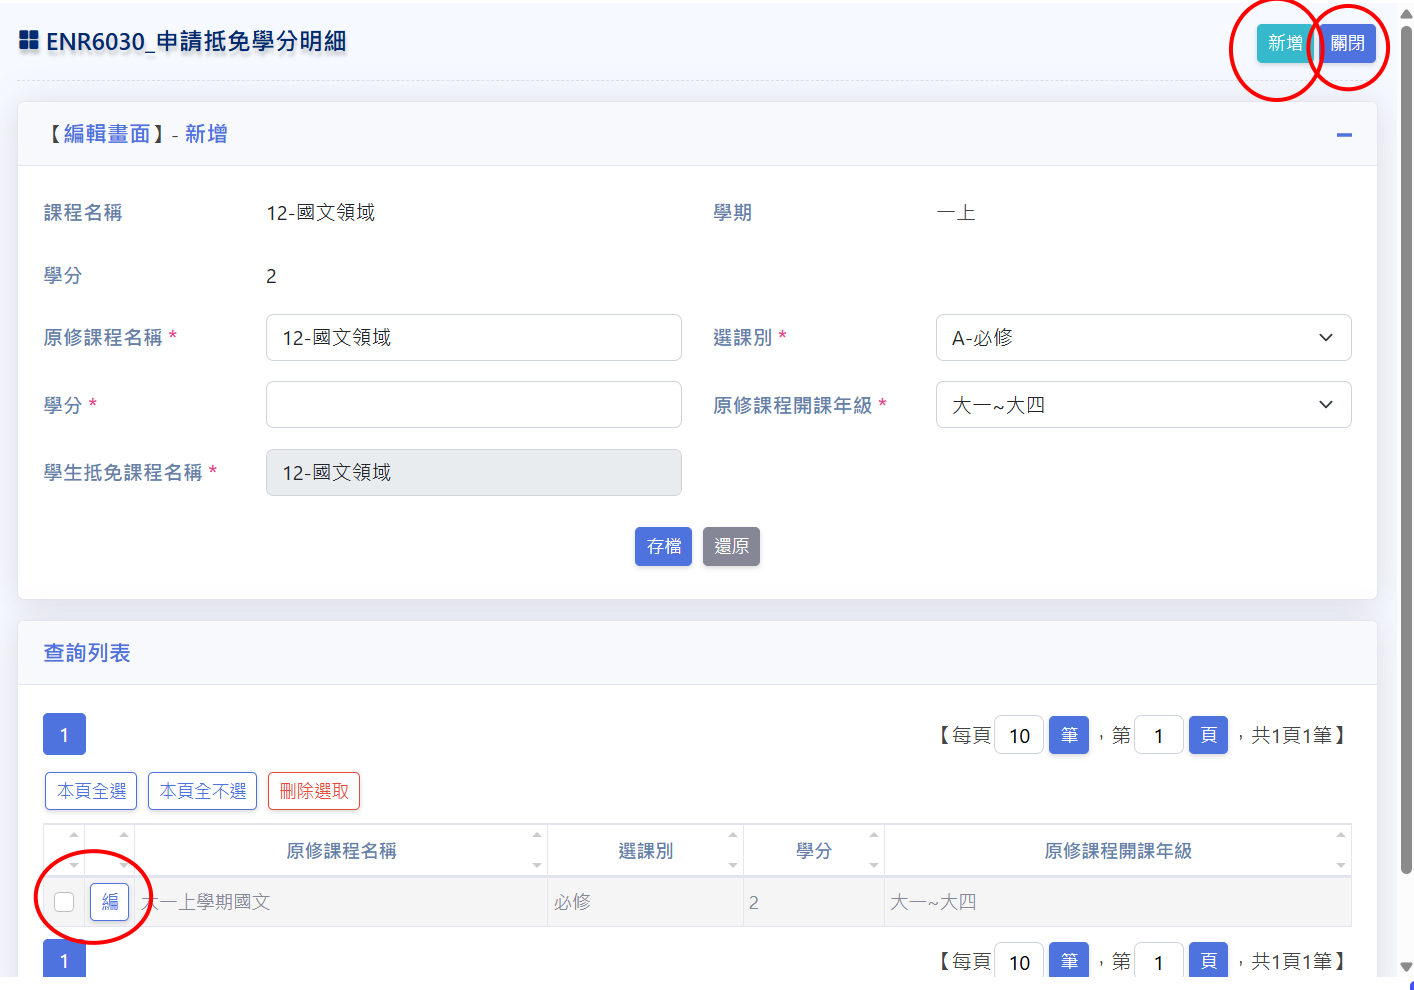Click the disabled 學生抵免課程名稱 field
Viewport: 1414px width, 990px height.
[474, 472]
